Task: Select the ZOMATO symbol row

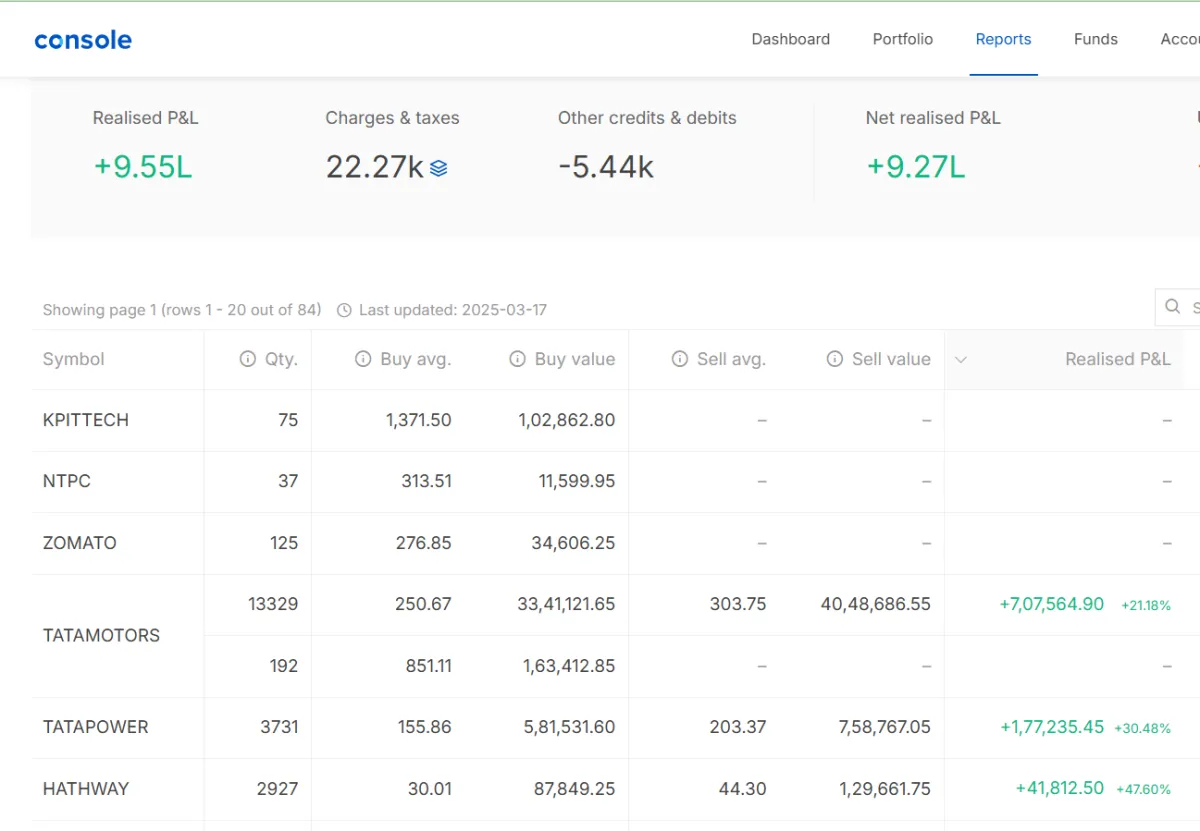Action: click(x=80, y=543)
